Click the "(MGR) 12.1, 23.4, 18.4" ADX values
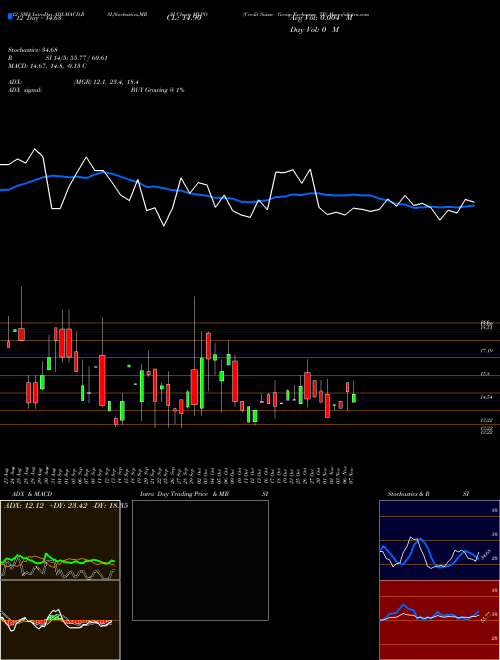 coord(106,82)
